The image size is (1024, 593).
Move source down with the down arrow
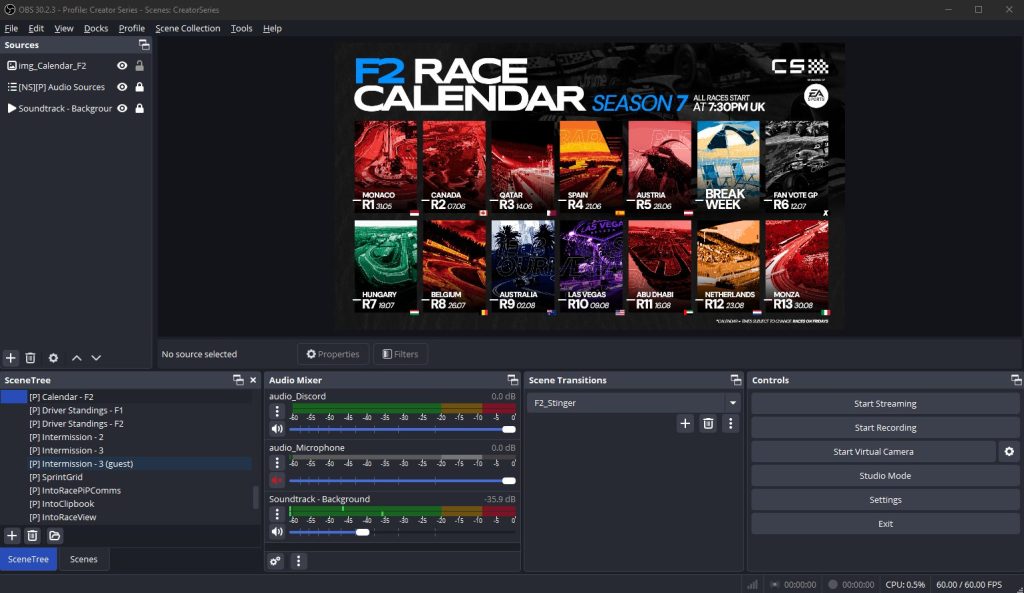(96, 358)
